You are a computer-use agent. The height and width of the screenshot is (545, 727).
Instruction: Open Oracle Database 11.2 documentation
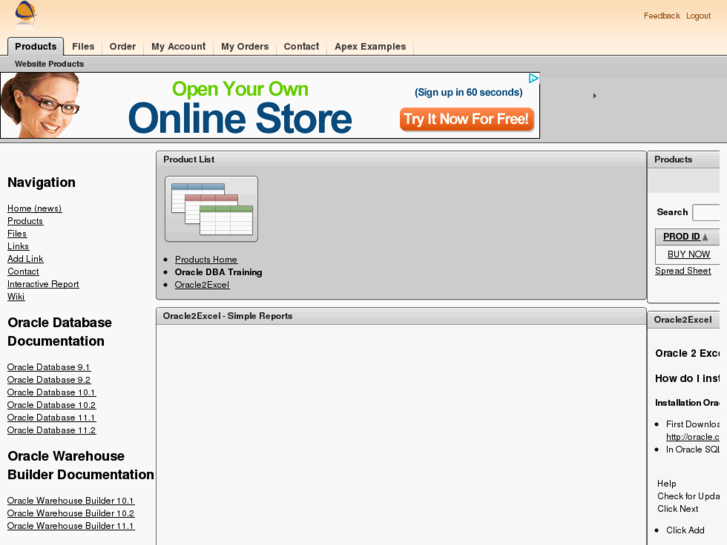coord(51,430)
